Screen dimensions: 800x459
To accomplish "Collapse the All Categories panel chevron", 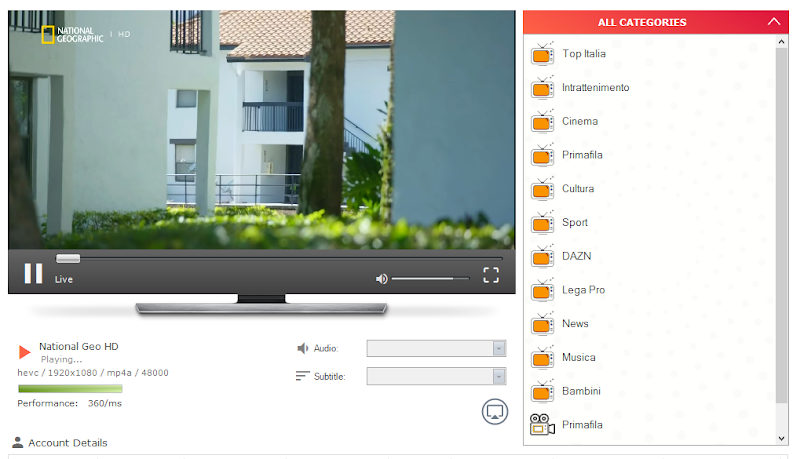I will (773, 22).
